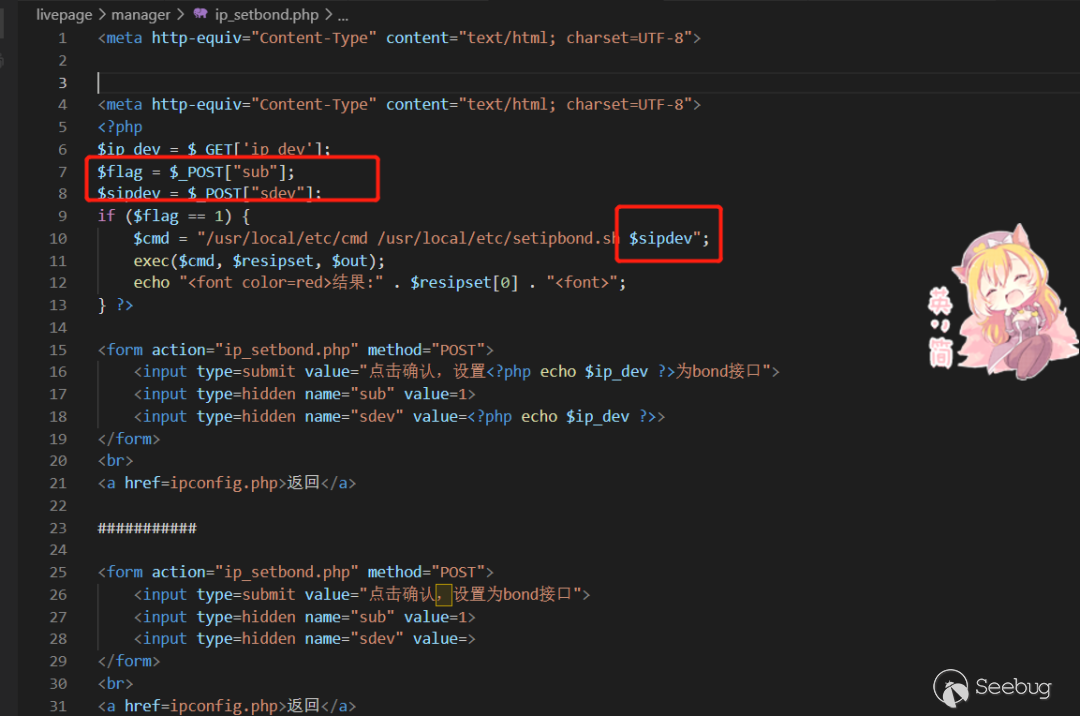Image resolution: width=1080 pixels, height=716 pixels.
Task: Click the <?php opening tag
Action: pyautogui.click(x=120, y=127)
